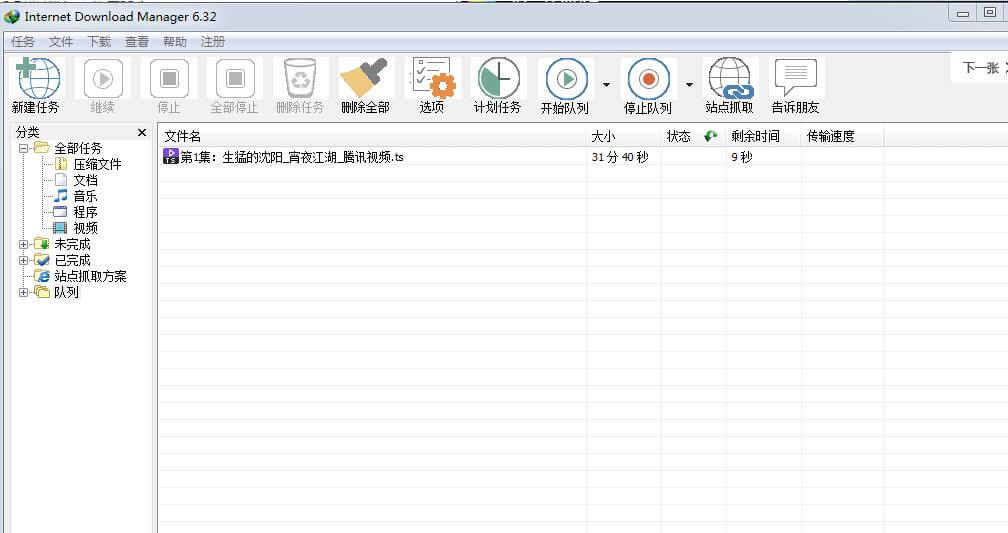Open dropdown arrow next to 停止队列

click(x=689, y=86)
